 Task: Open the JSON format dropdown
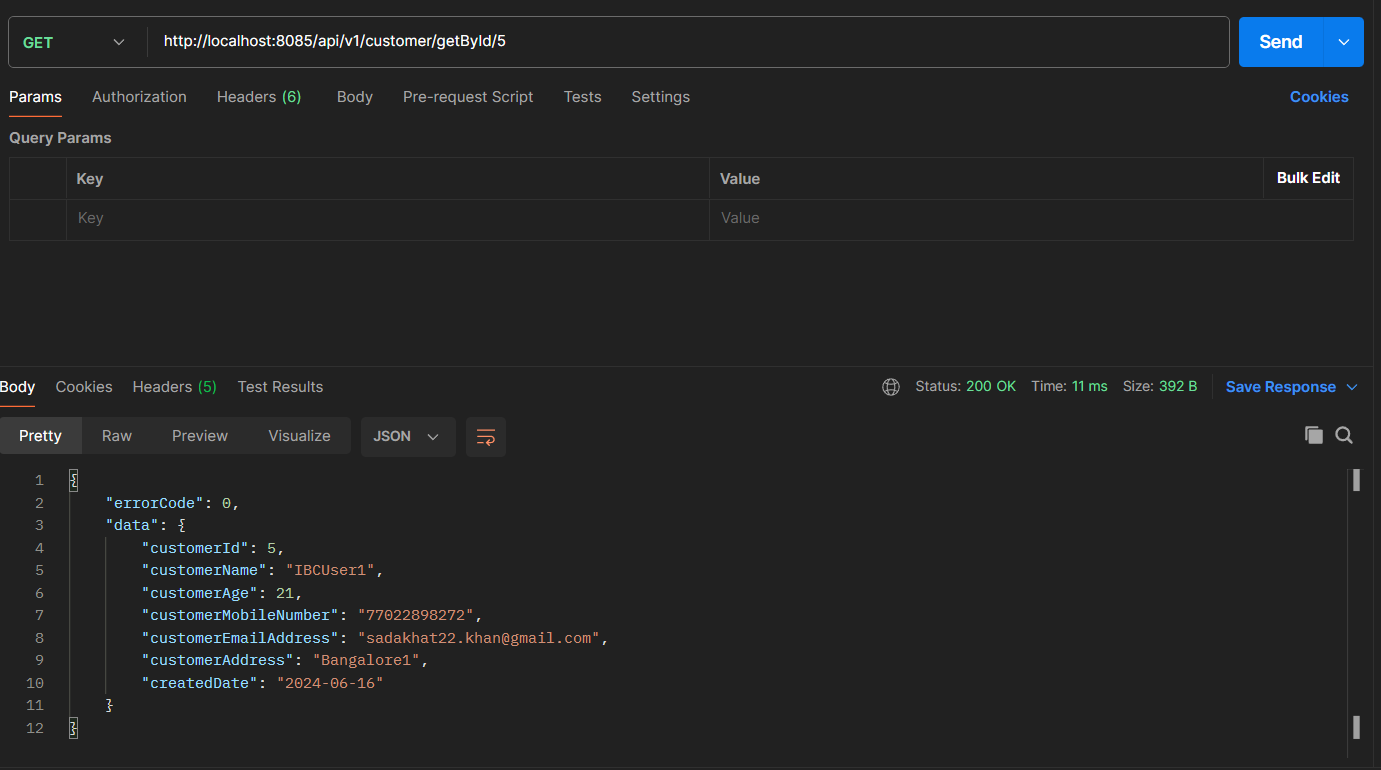pos(407,437)
